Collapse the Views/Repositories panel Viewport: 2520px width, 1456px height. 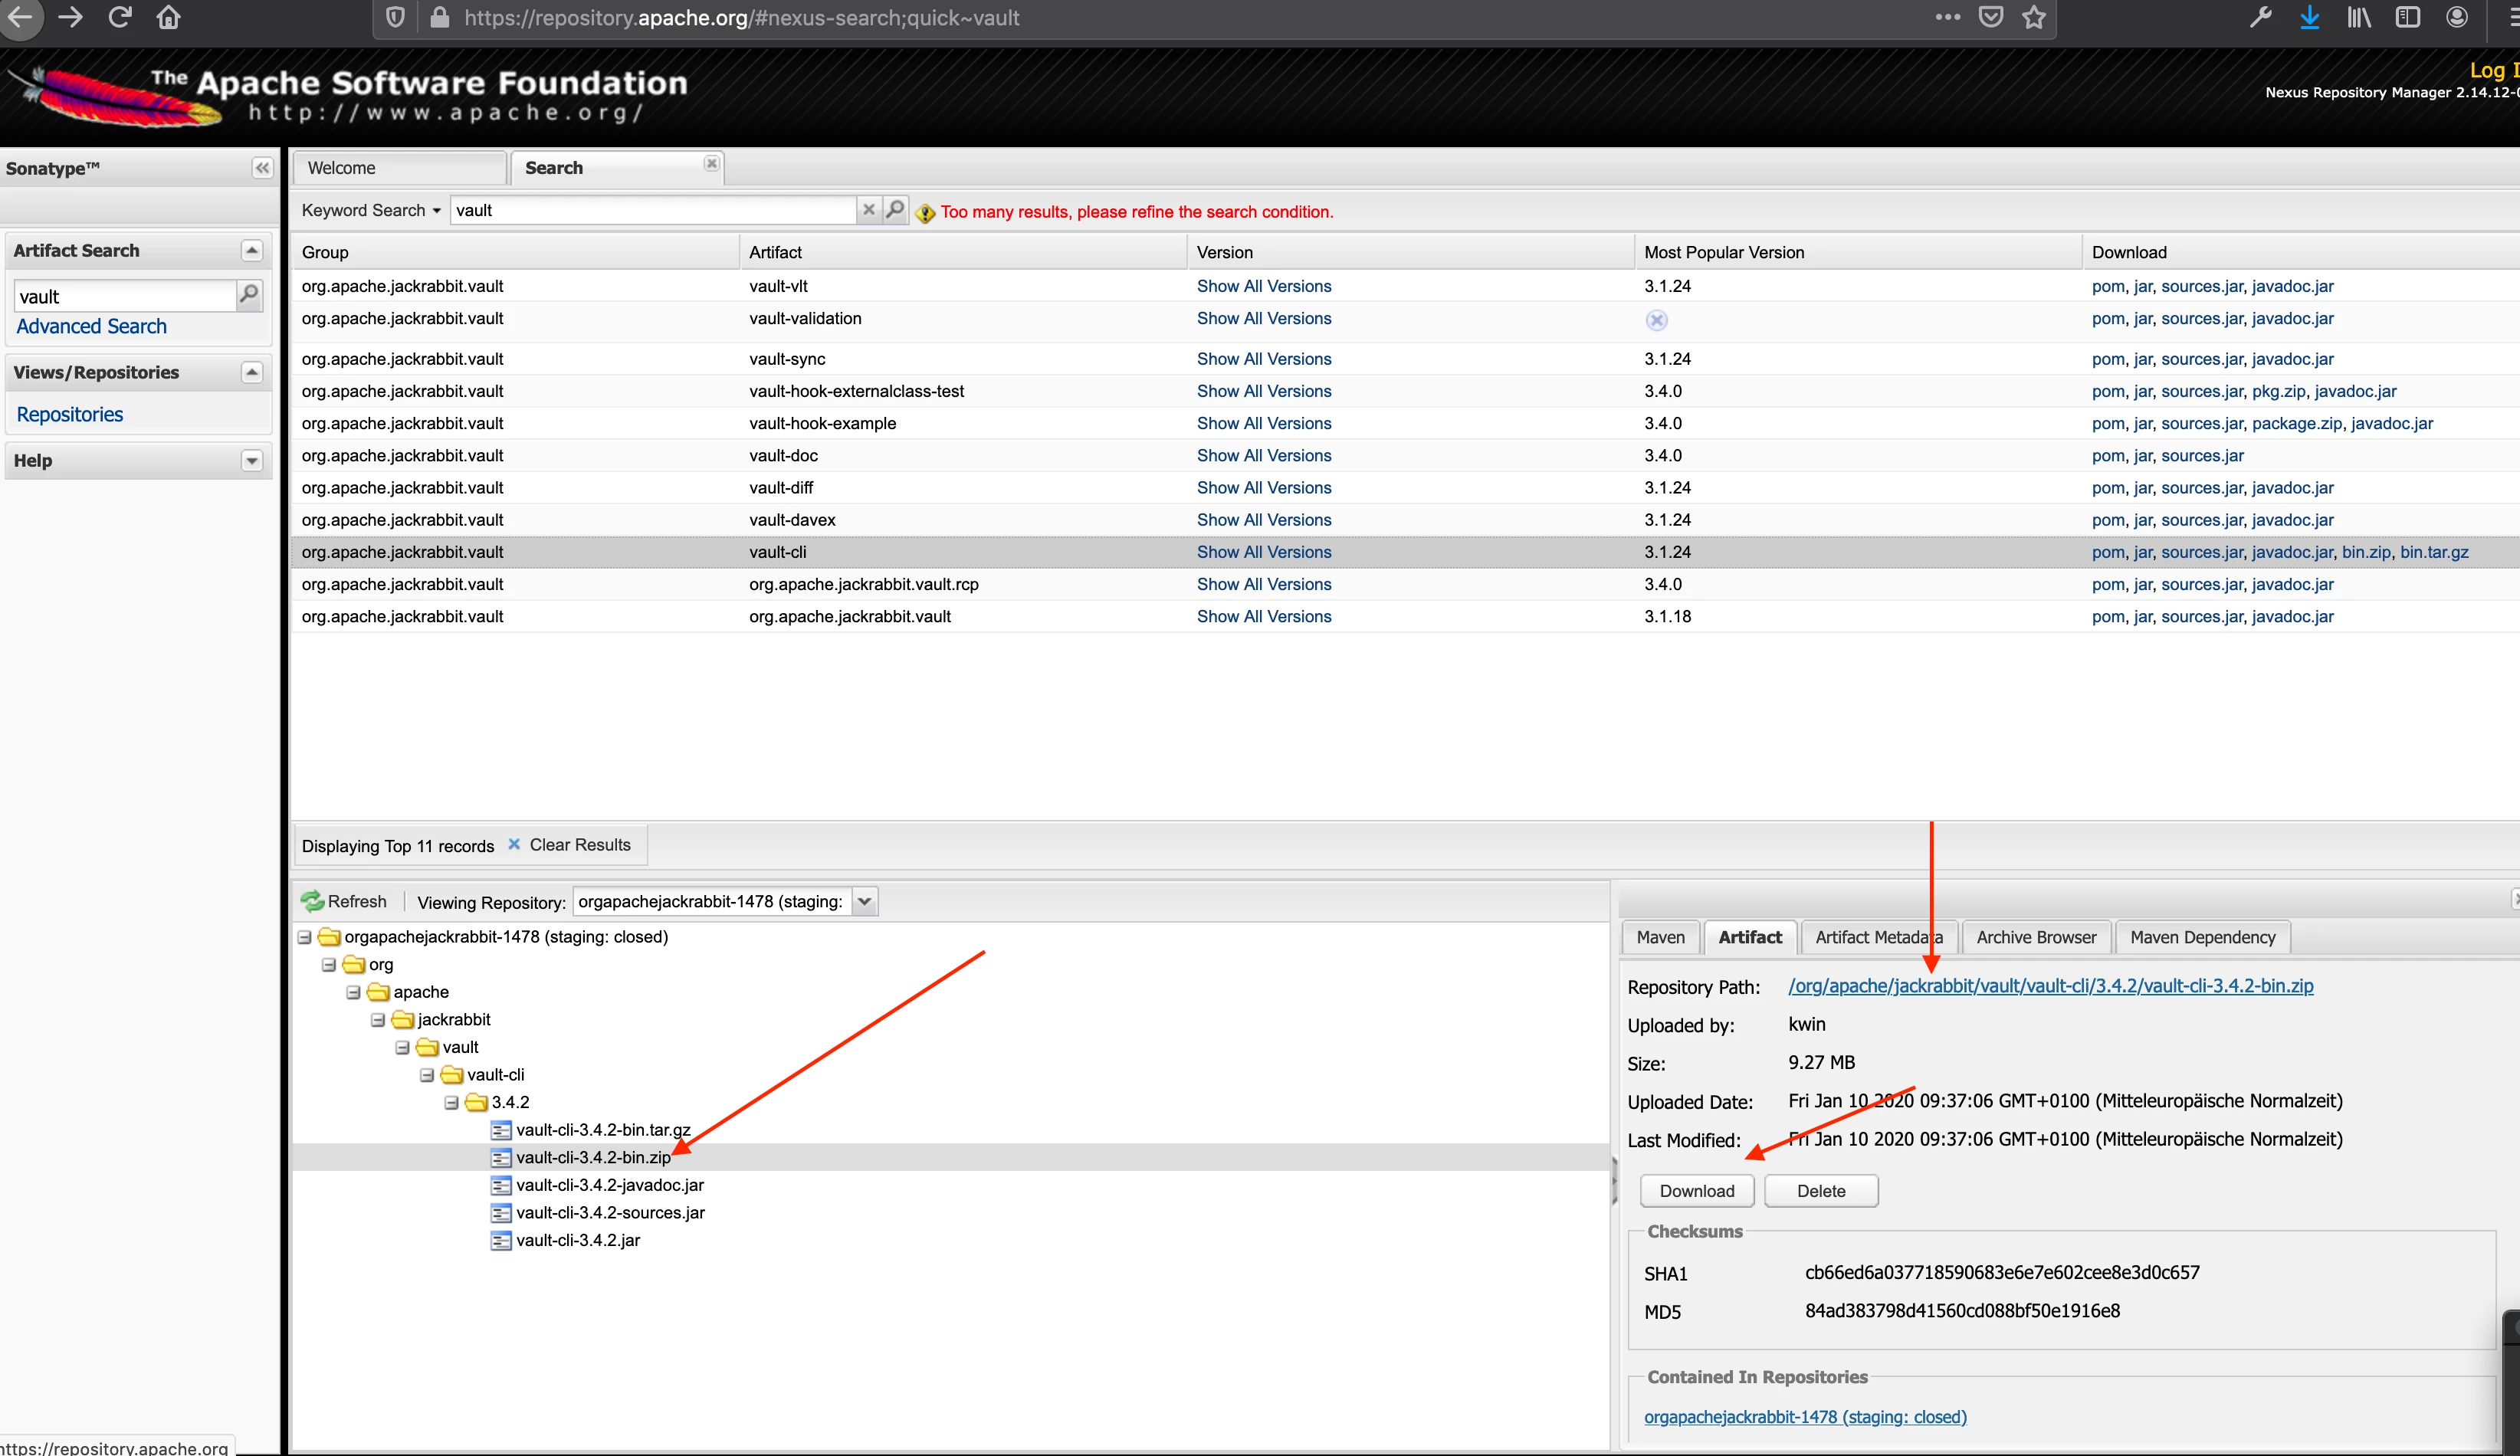[x=252, y=373]
